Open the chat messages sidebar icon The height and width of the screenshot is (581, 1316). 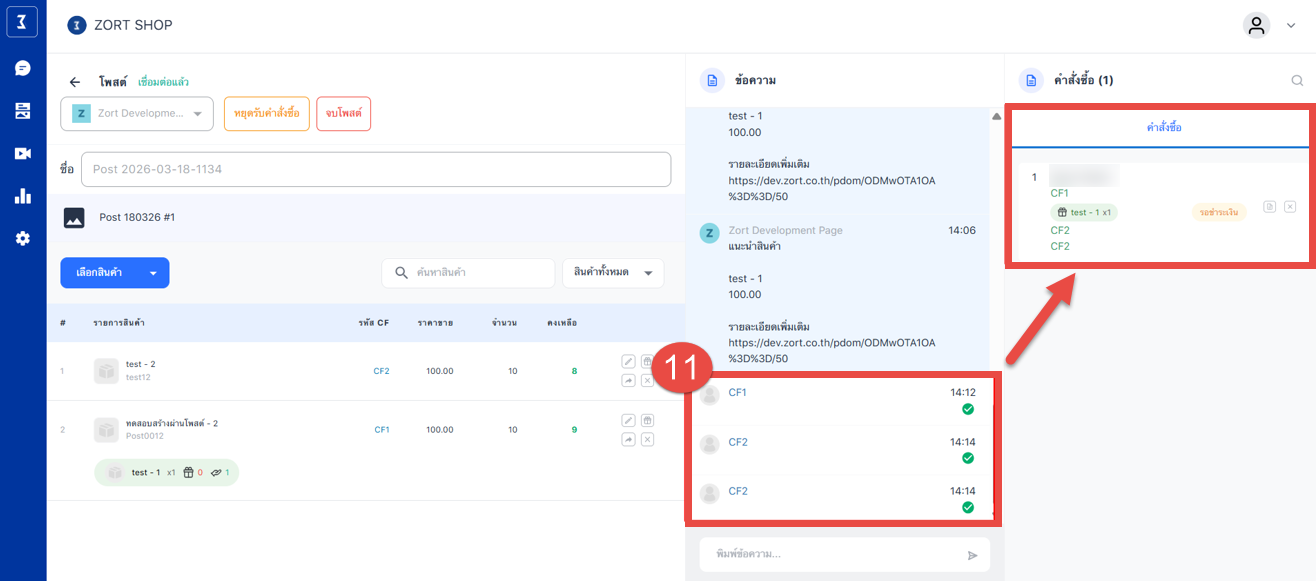click(22, 68)
